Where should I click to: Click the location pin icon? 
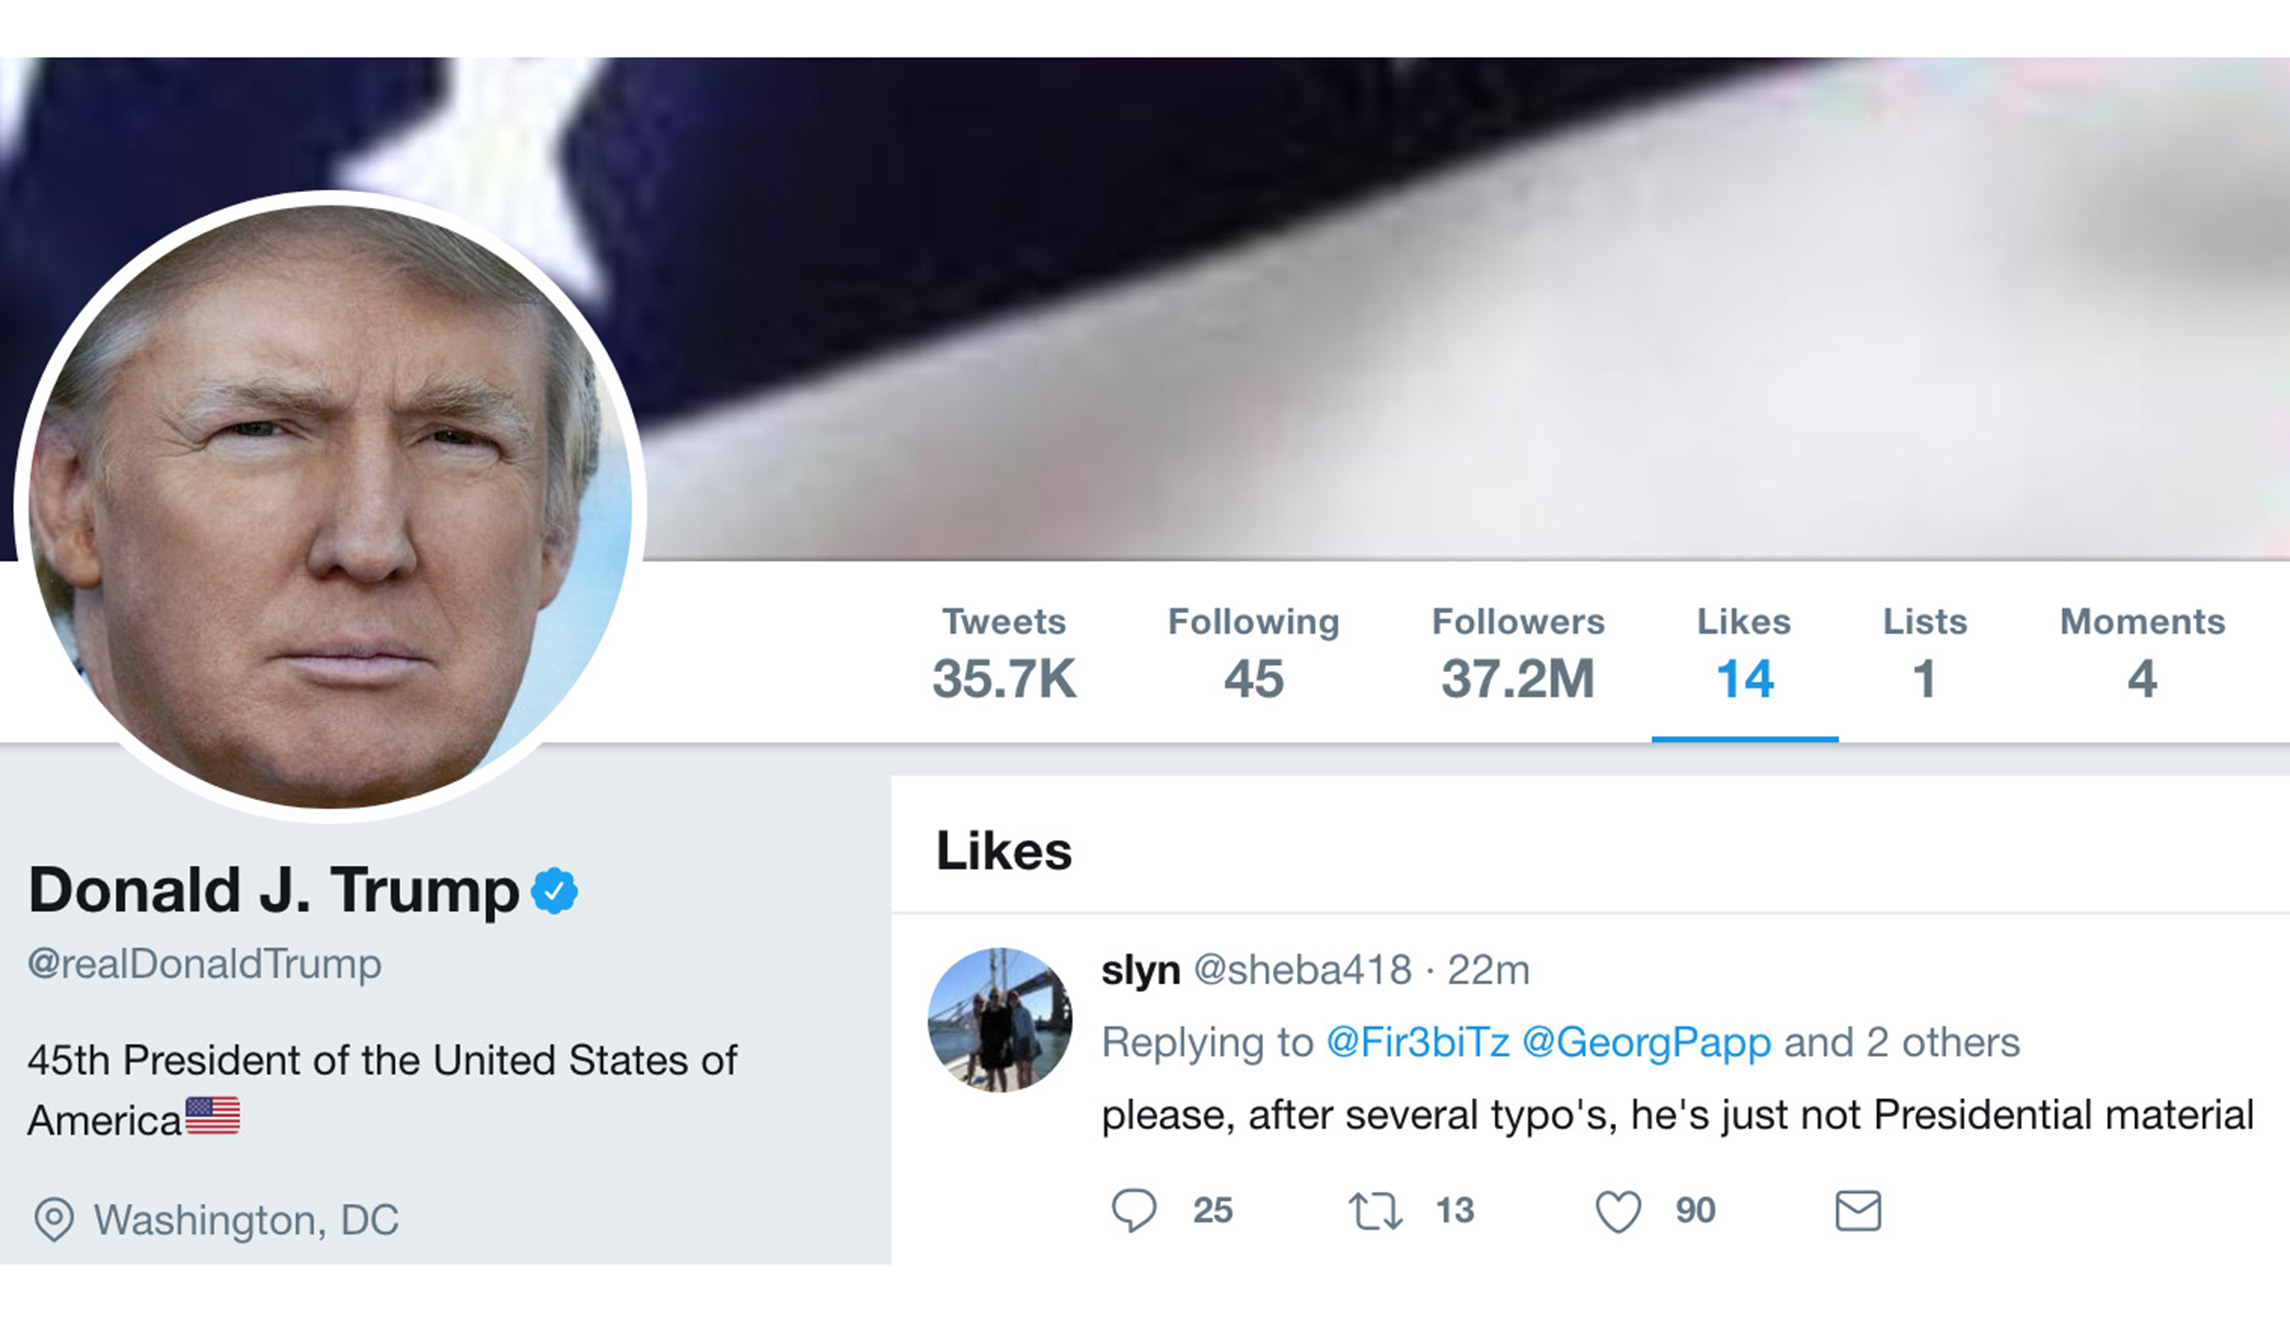coord(54,1219)
